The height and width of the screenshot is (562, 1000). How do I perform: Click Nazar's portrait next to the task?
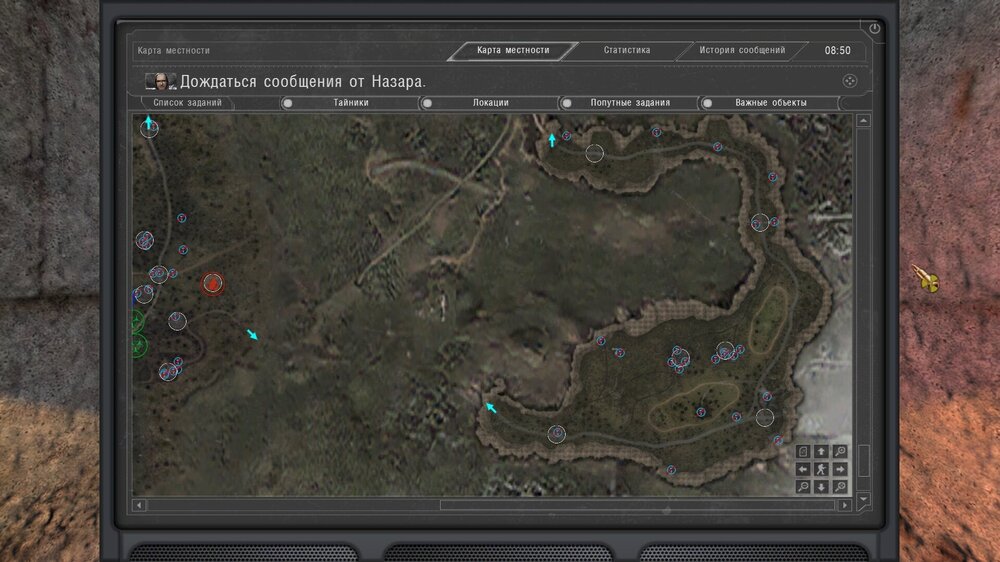coord(161,81)
